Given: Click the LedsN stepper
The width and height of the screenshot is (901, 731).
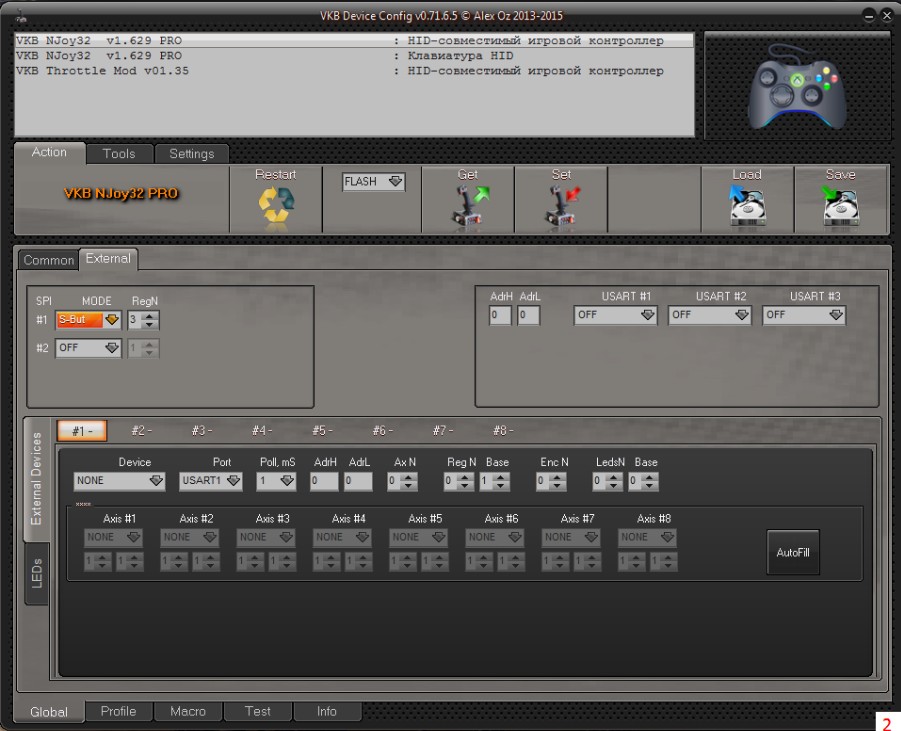Looking at the screenshot, I should click(x=608, y=481).
